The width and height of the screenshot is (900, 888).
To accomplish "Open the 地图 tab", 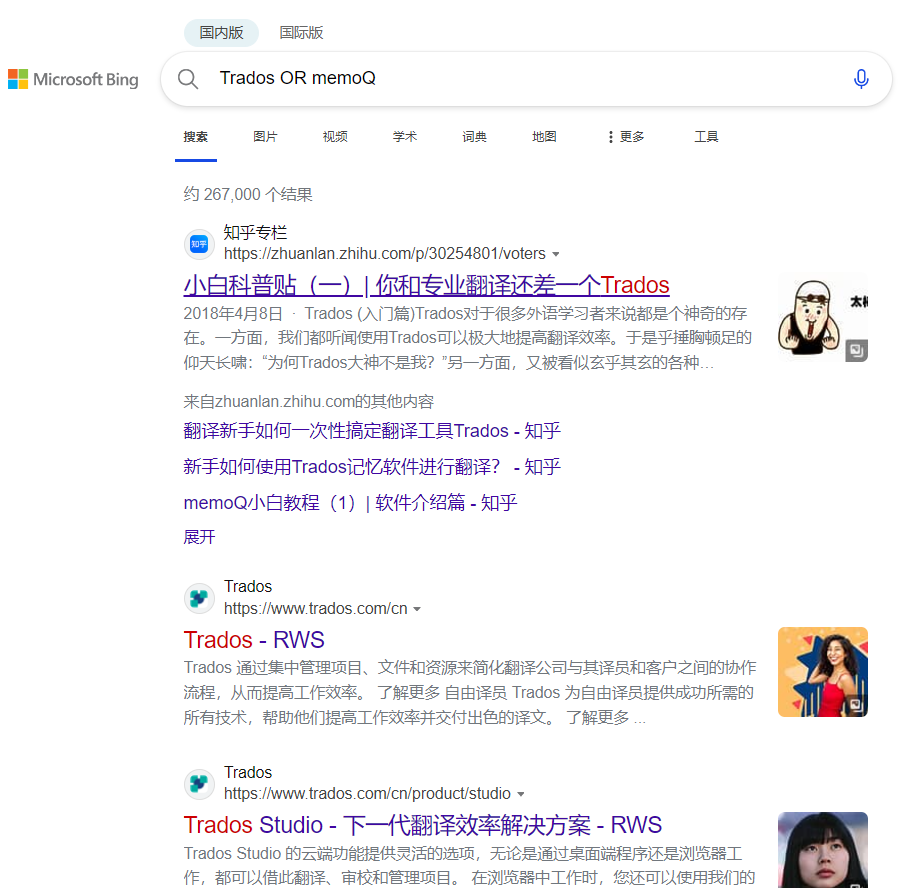I will tap(544, 137).
